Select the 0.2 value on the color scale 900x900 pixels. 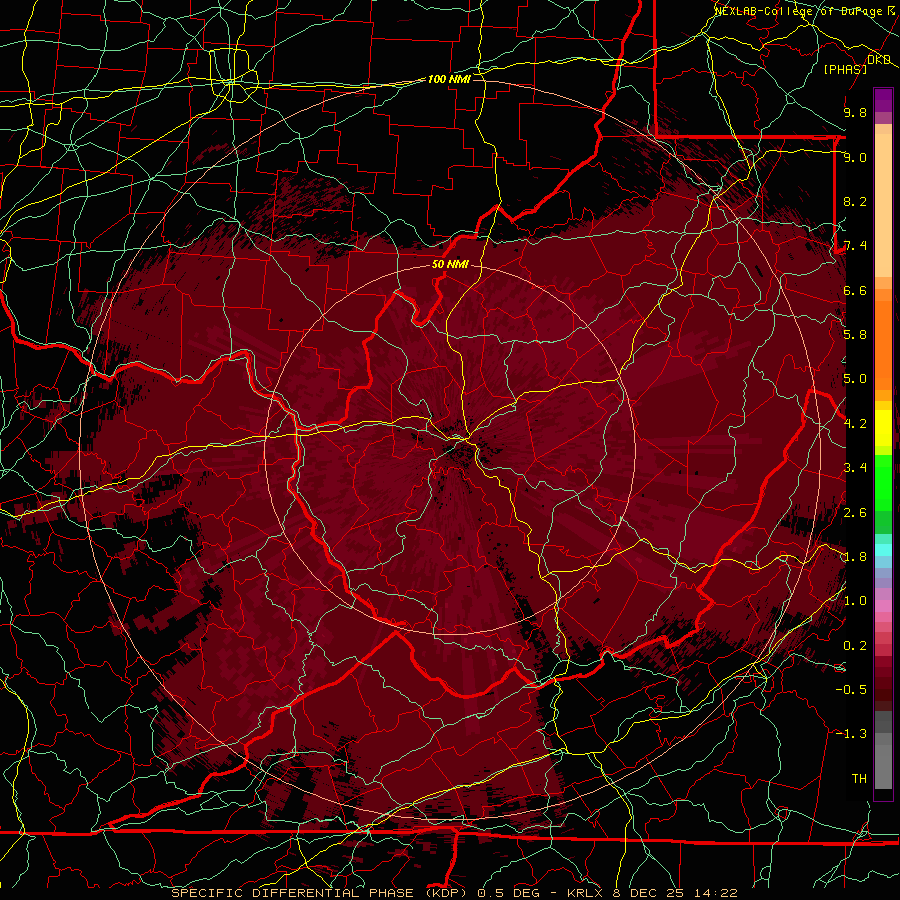[855, 646]
